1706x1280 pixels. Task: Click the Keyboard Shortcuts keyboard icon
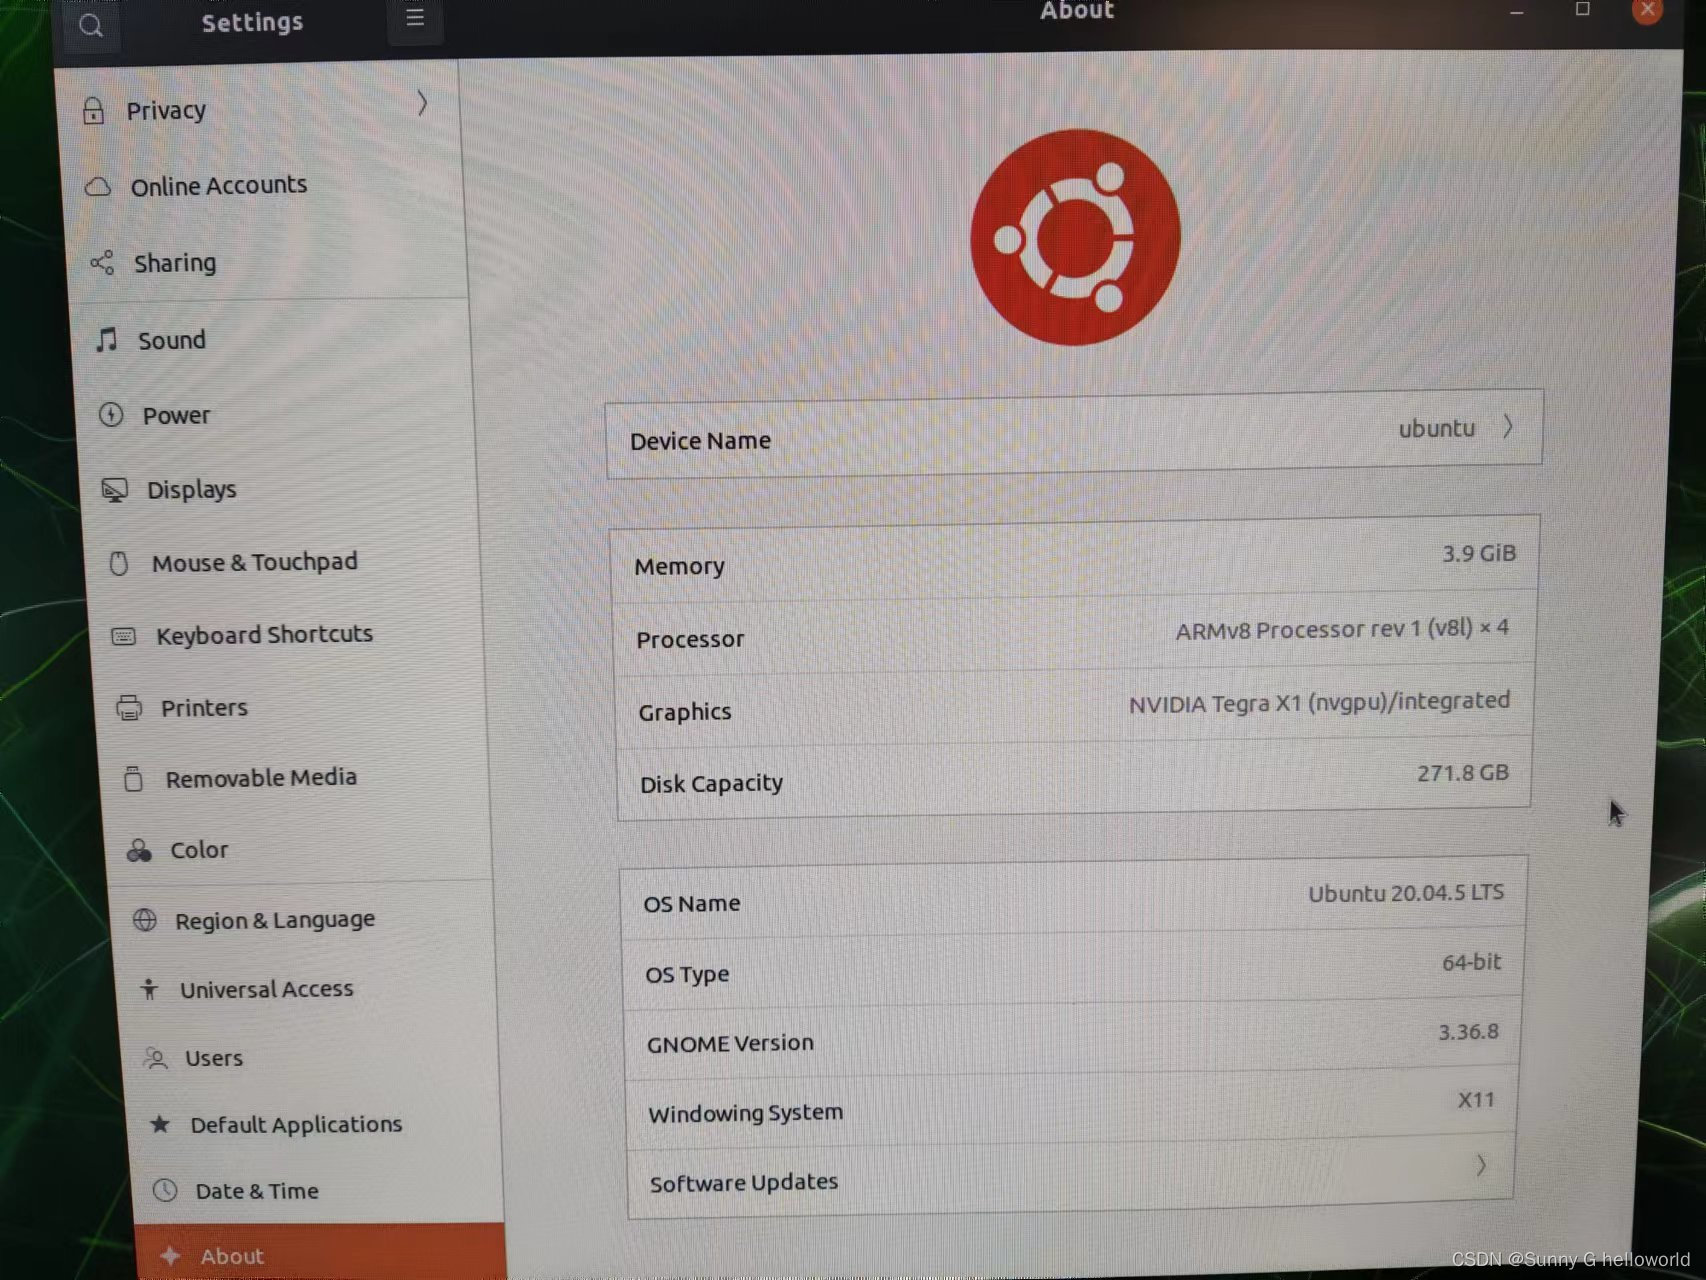124,636
